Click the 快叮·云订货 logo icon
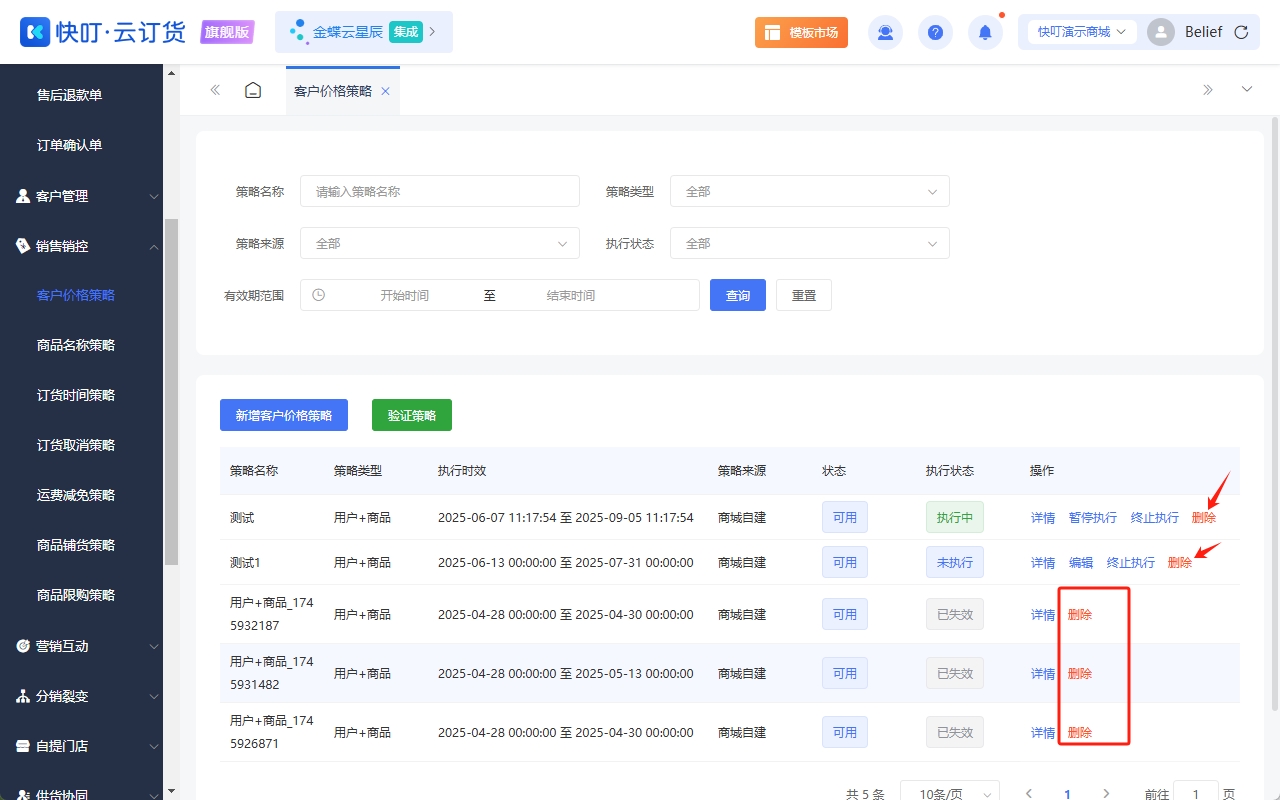 [x=36, y=32]
